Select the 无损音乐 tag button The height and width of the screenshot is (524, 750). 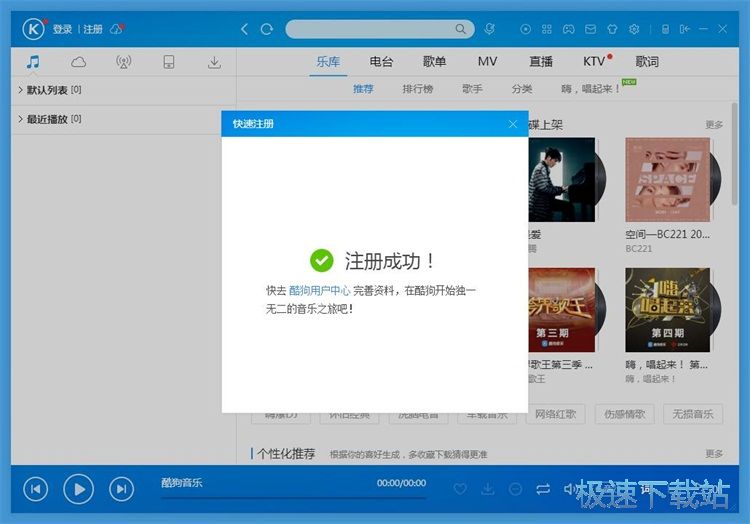(x=693, y=414)
